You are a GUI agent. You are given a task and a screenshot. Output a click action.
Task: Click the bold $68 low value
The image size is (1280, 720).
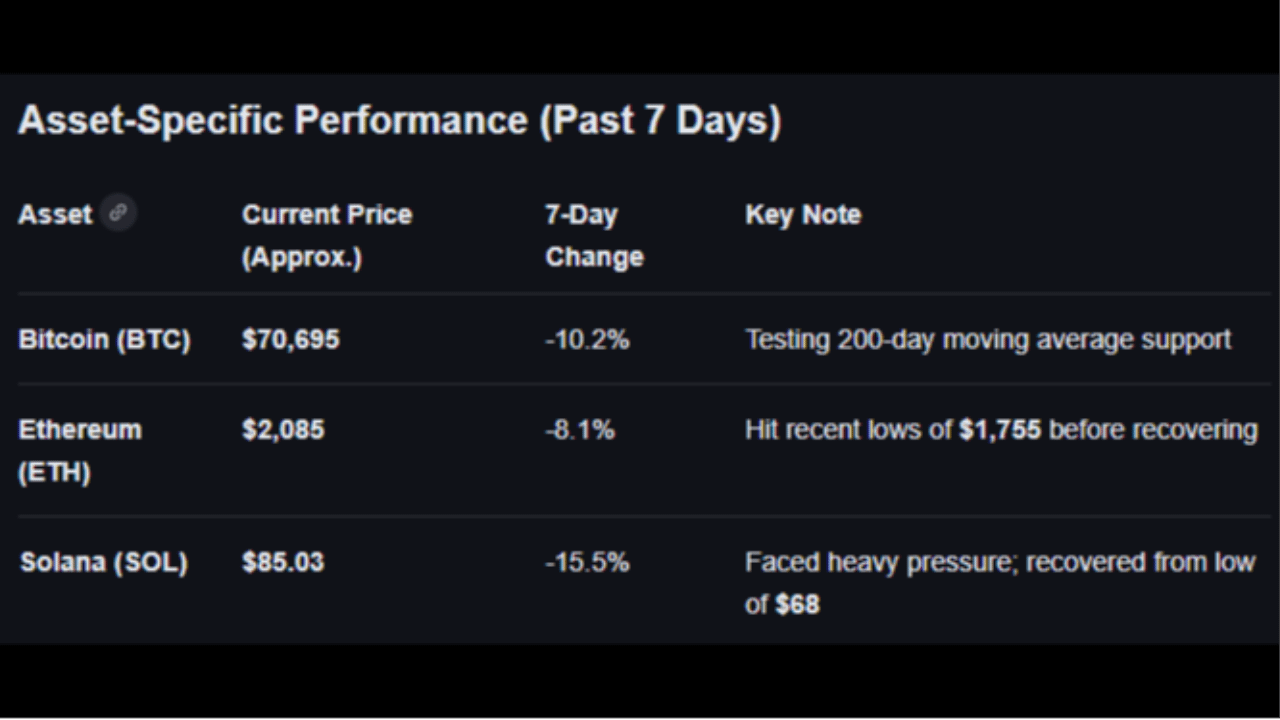797,604
